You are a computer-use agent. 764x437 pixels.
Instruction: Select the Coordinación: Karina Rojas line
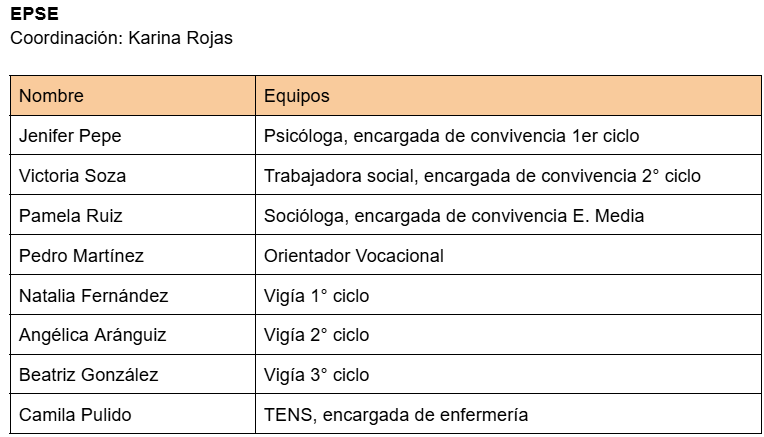coord(121,38)
